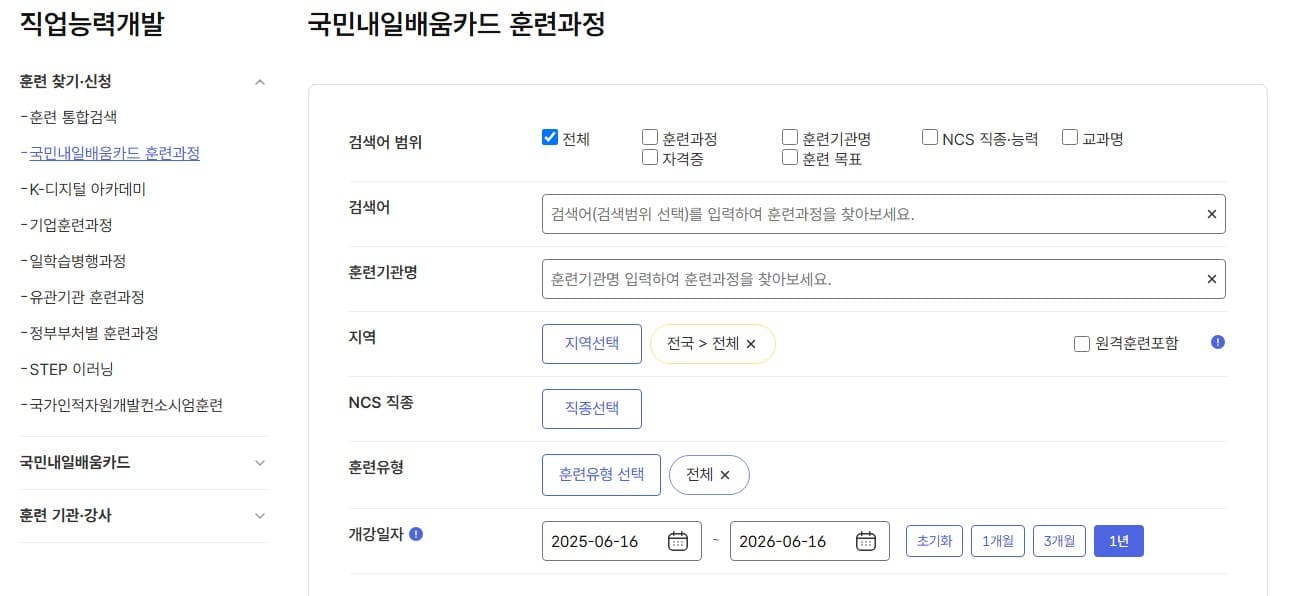This screenshot has width=1292, height=596.
Task: Check the 훈련과정 checkbox
Action: (650, 135)
